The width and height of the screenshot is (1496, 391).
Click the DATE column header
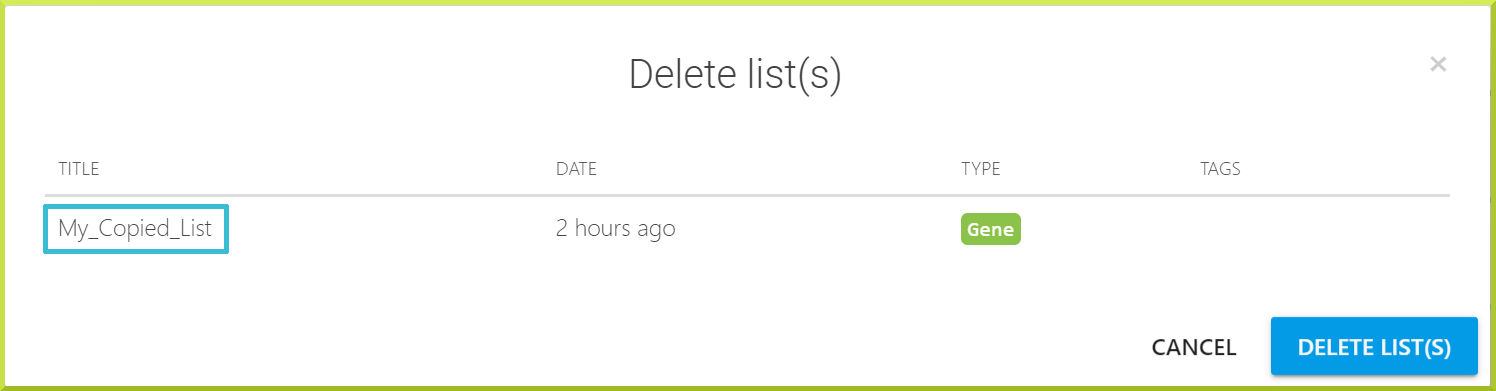click(x=576, y=169)
